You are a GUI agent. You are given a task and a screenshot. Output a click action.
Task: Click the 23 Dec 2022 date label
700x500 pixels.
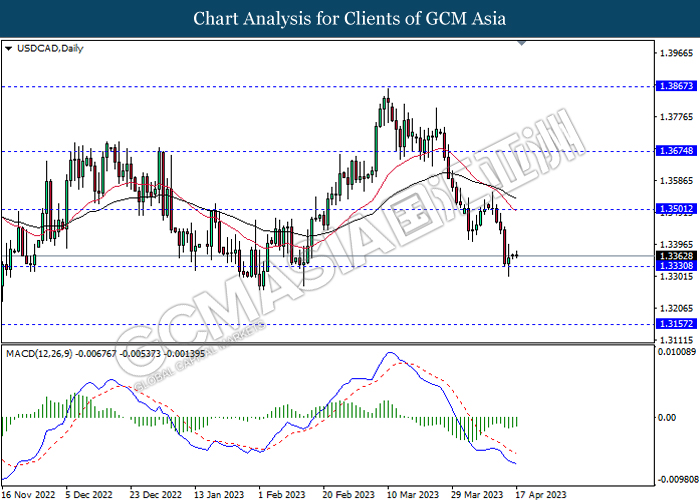(156, 494)
